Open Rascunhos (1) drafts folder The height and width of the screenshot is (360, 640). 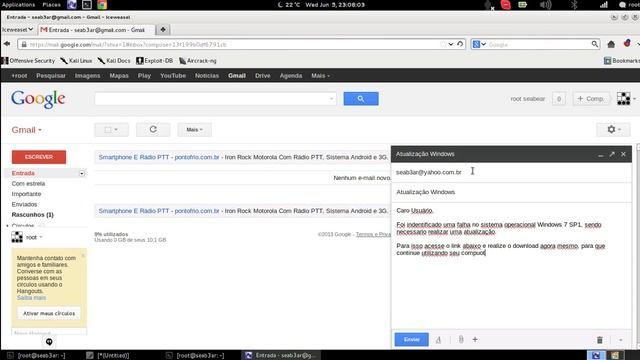(x=33, y=215)
